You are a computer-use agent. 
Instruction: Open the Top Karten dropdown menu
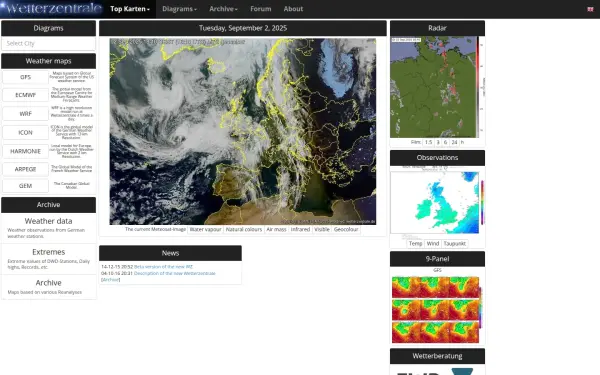130,9
